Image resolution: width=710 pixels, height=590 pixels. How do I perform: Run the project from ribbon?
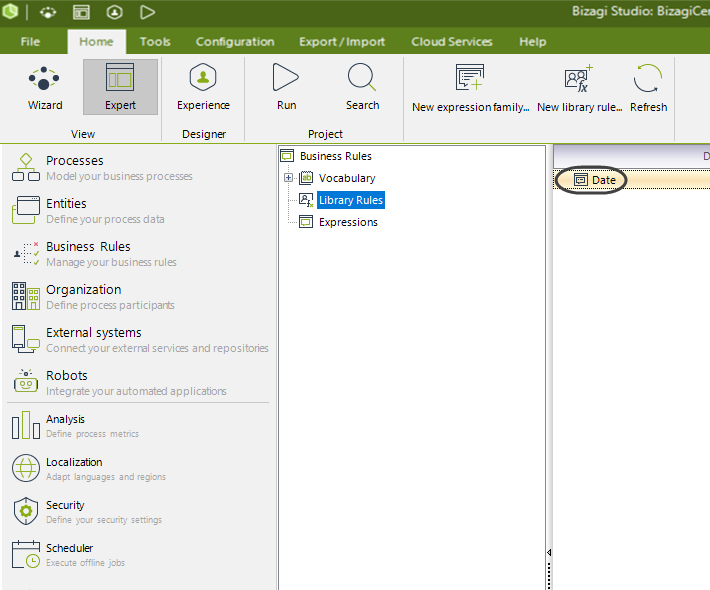[286, 87]
